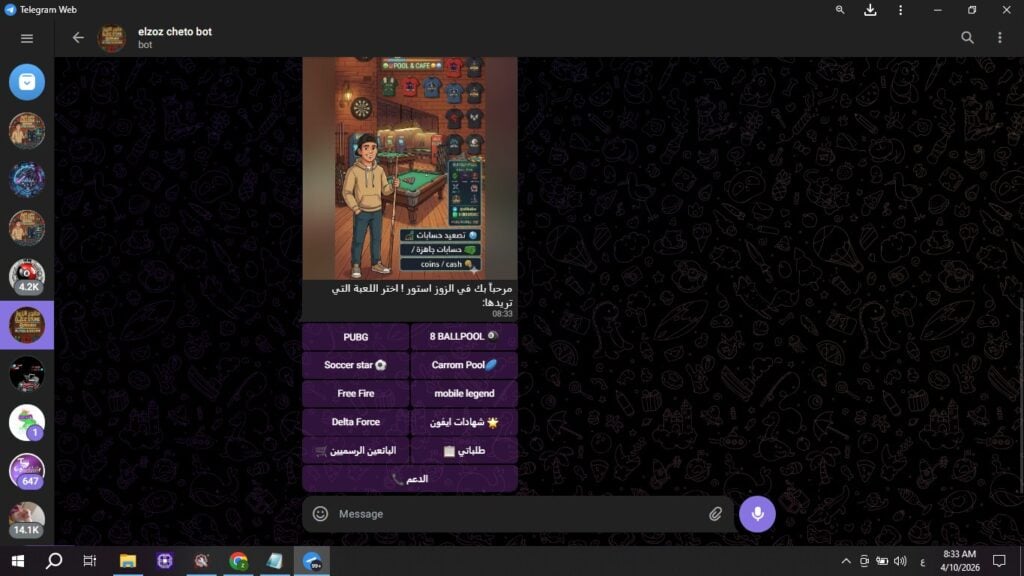Screen dimensions: 1024x576
Task: Open the chat with 14.1K unread badge
Action: click(27, 520)
